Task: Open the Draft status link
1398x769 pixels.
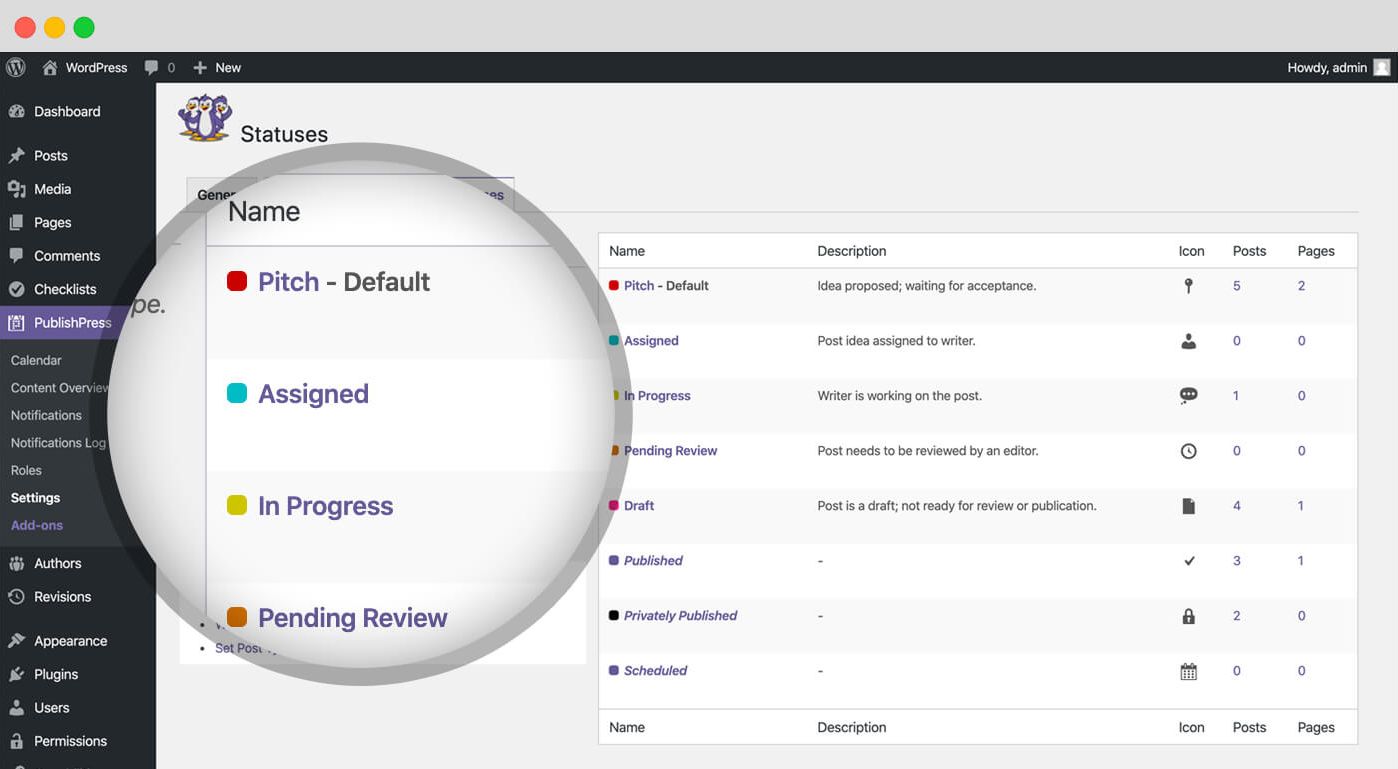Action: click(639, 506)
